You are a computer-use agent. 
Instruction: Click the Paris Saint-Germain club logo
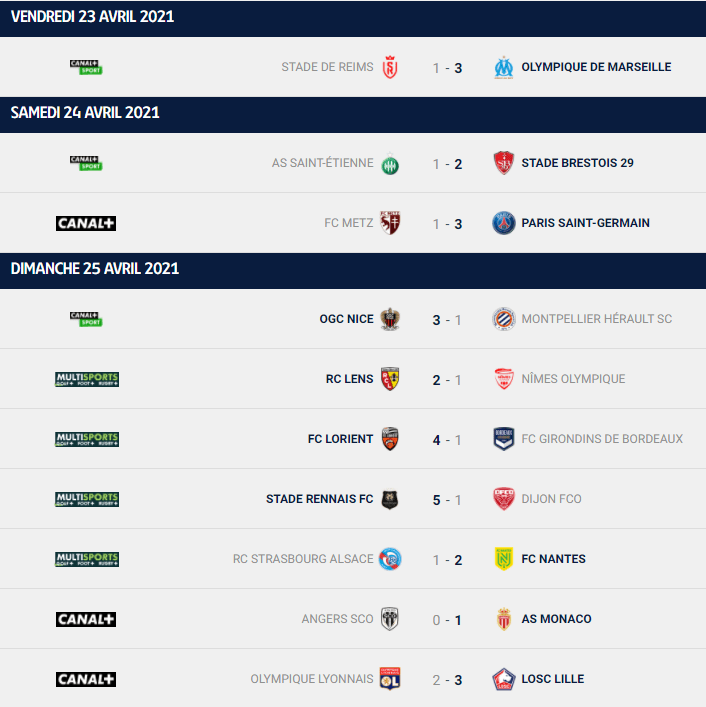pyautogui.click(x=503, y=223)
